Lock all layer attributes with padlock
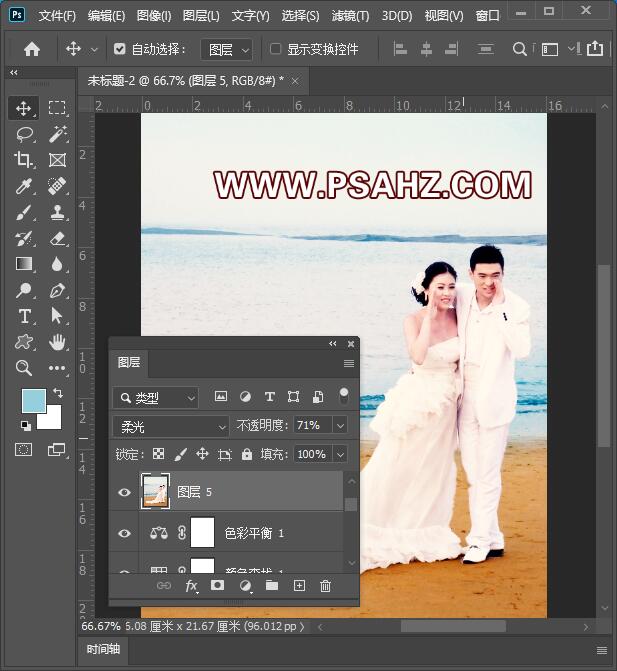The image size is (617, 671). (x=247, y=454)
